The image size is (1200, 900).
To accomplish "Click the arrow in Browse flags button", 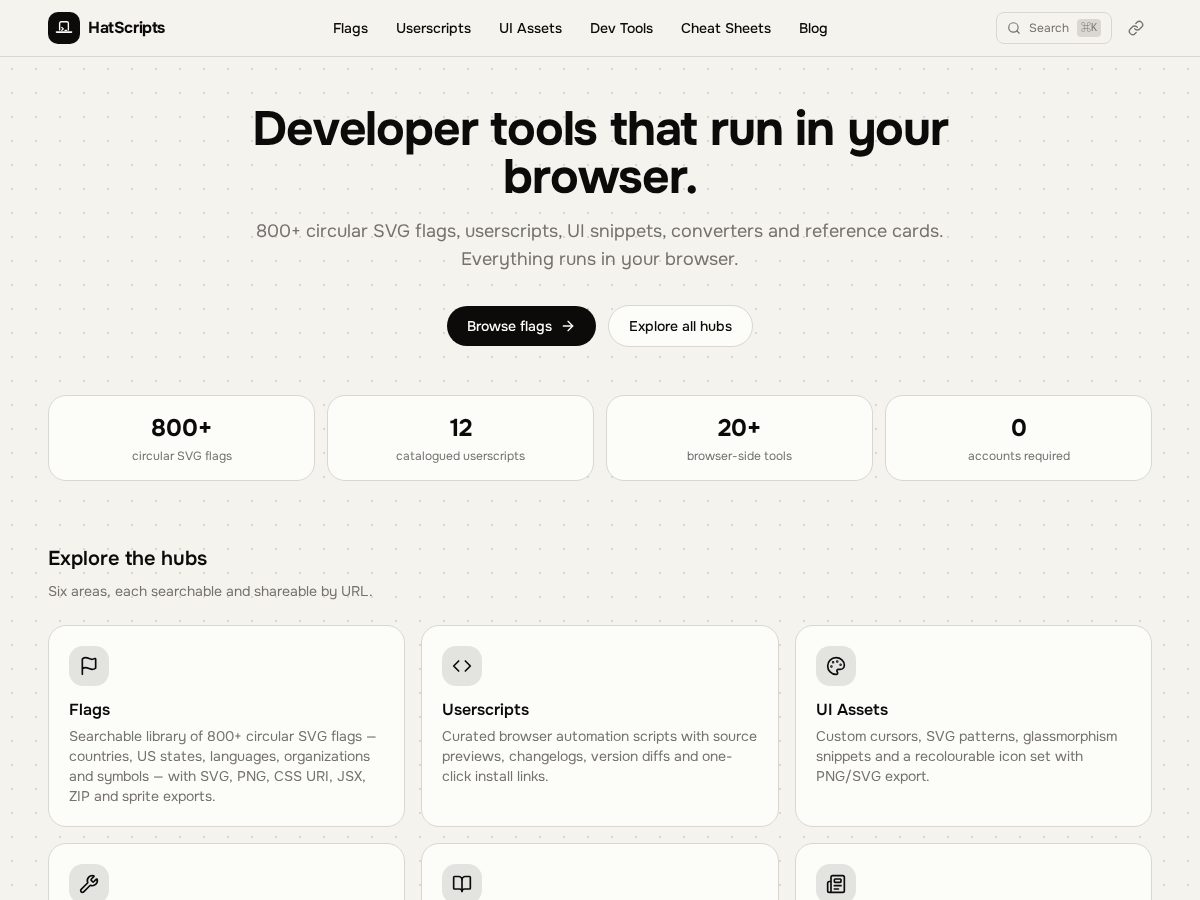I will 568,326.
